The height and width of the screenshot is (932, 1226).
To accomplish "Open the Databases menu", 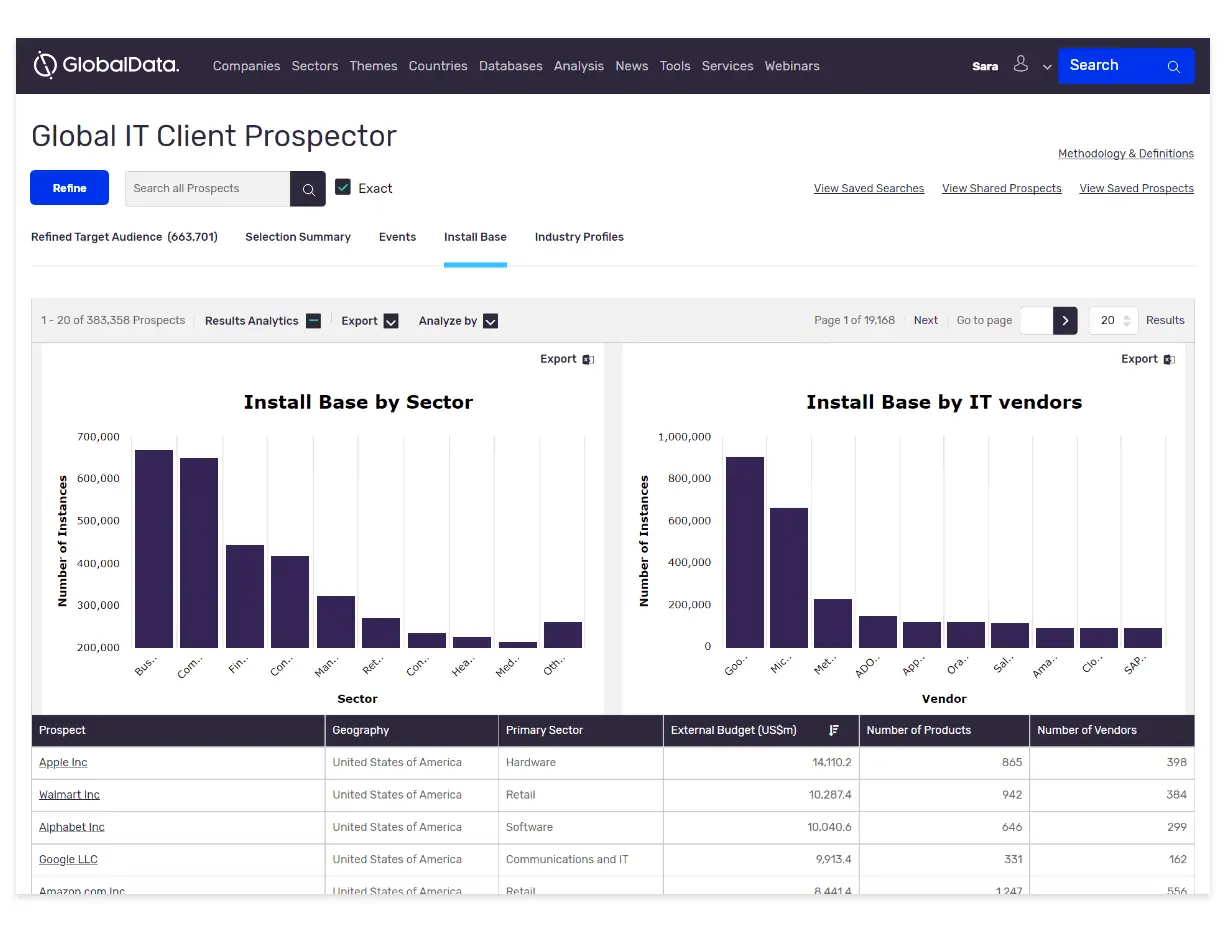I will tap(510, 66).
